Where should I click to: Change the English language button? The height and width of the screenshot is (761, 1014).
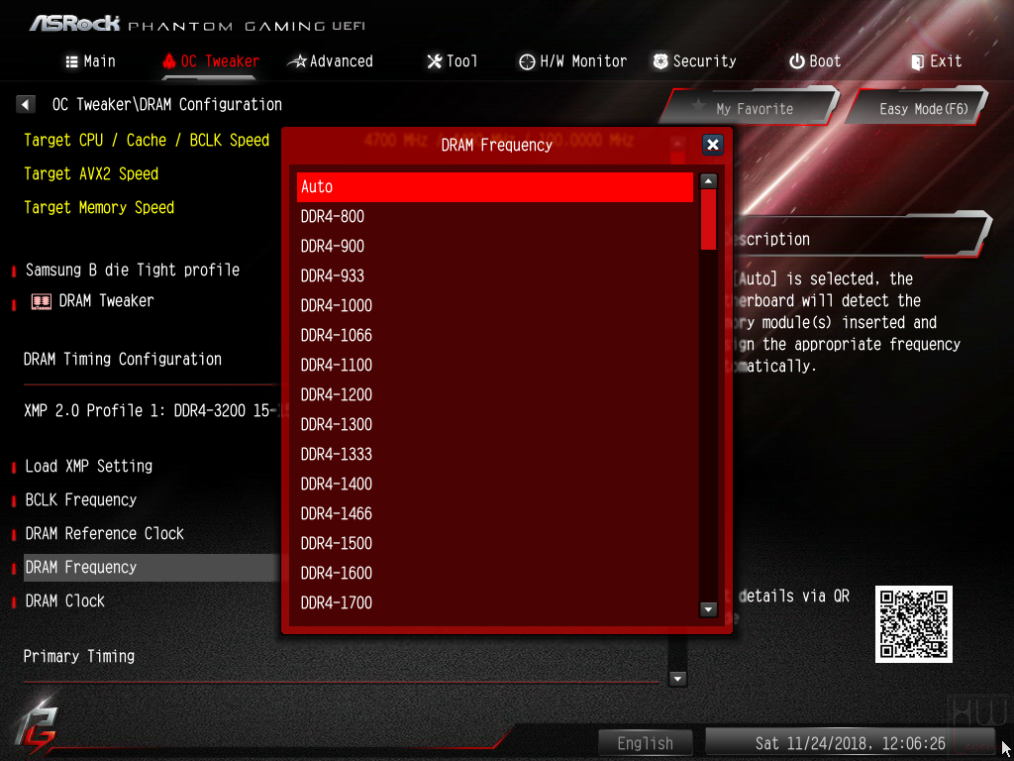pyautogui.click(x=645, y=743)
